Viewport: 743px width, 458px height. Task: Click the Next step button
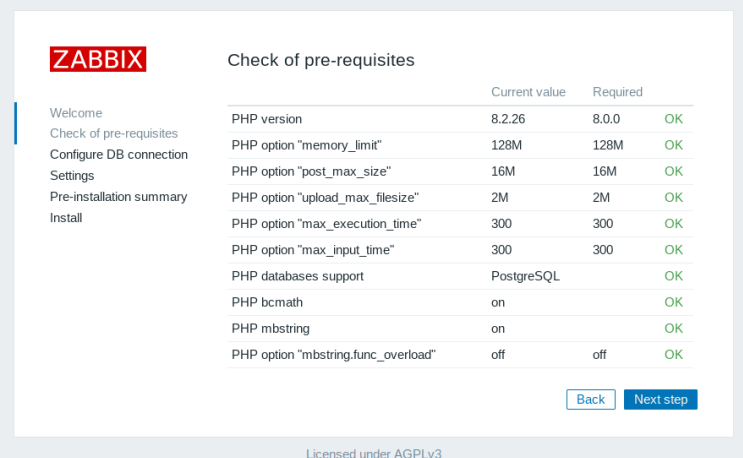tap(660, 399)
